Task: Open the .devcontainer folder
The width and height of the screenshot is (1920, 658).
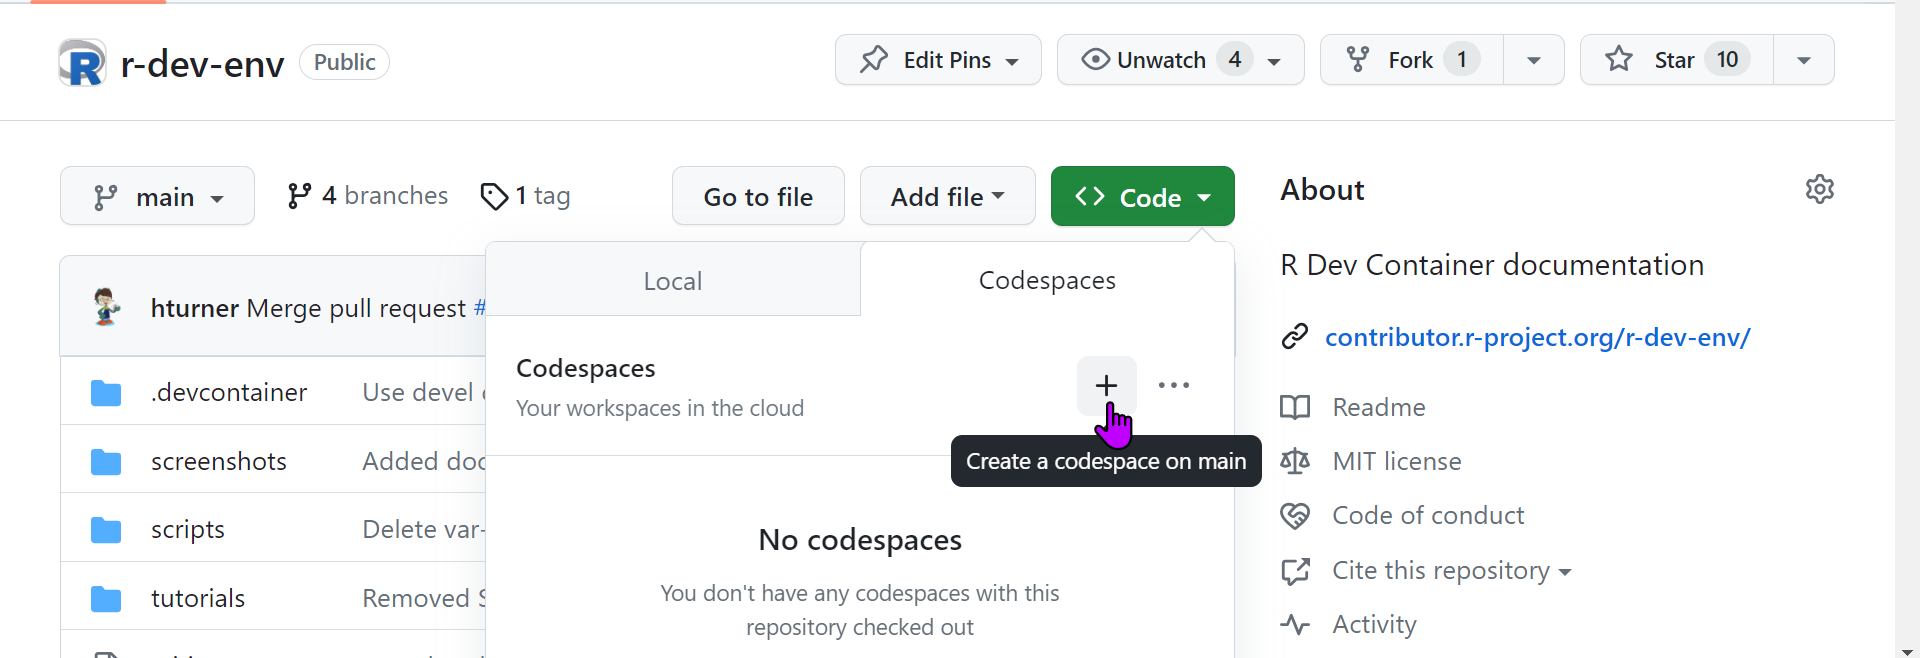Action: coord(228,392)
